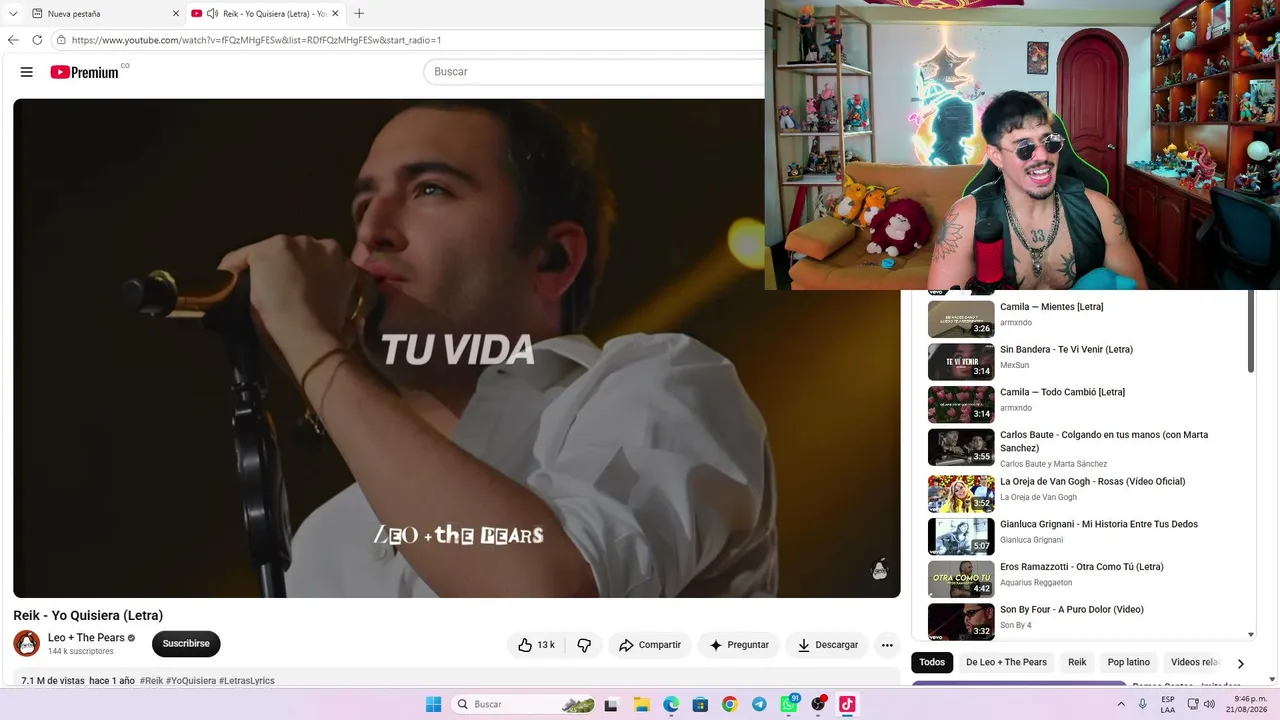Select the Todos filter chip
Image resolution: width=1280 pixels, height=720 pixels.
tap(932, 662)
